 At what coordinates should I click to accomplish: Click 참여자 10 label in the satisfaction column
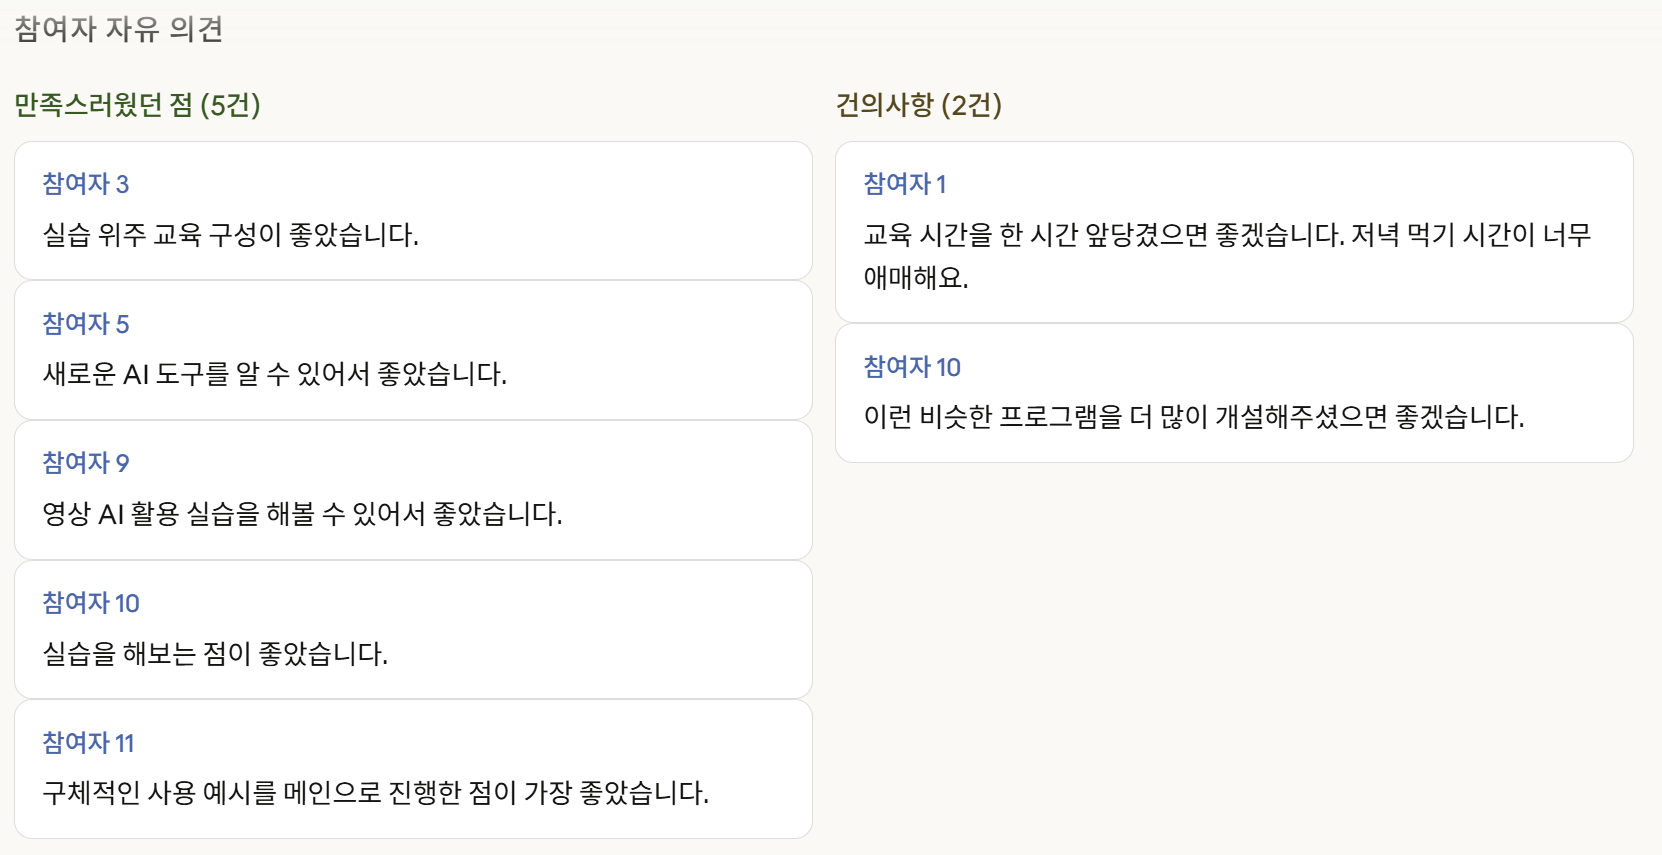pyautogui.click(x=91, y=603)
